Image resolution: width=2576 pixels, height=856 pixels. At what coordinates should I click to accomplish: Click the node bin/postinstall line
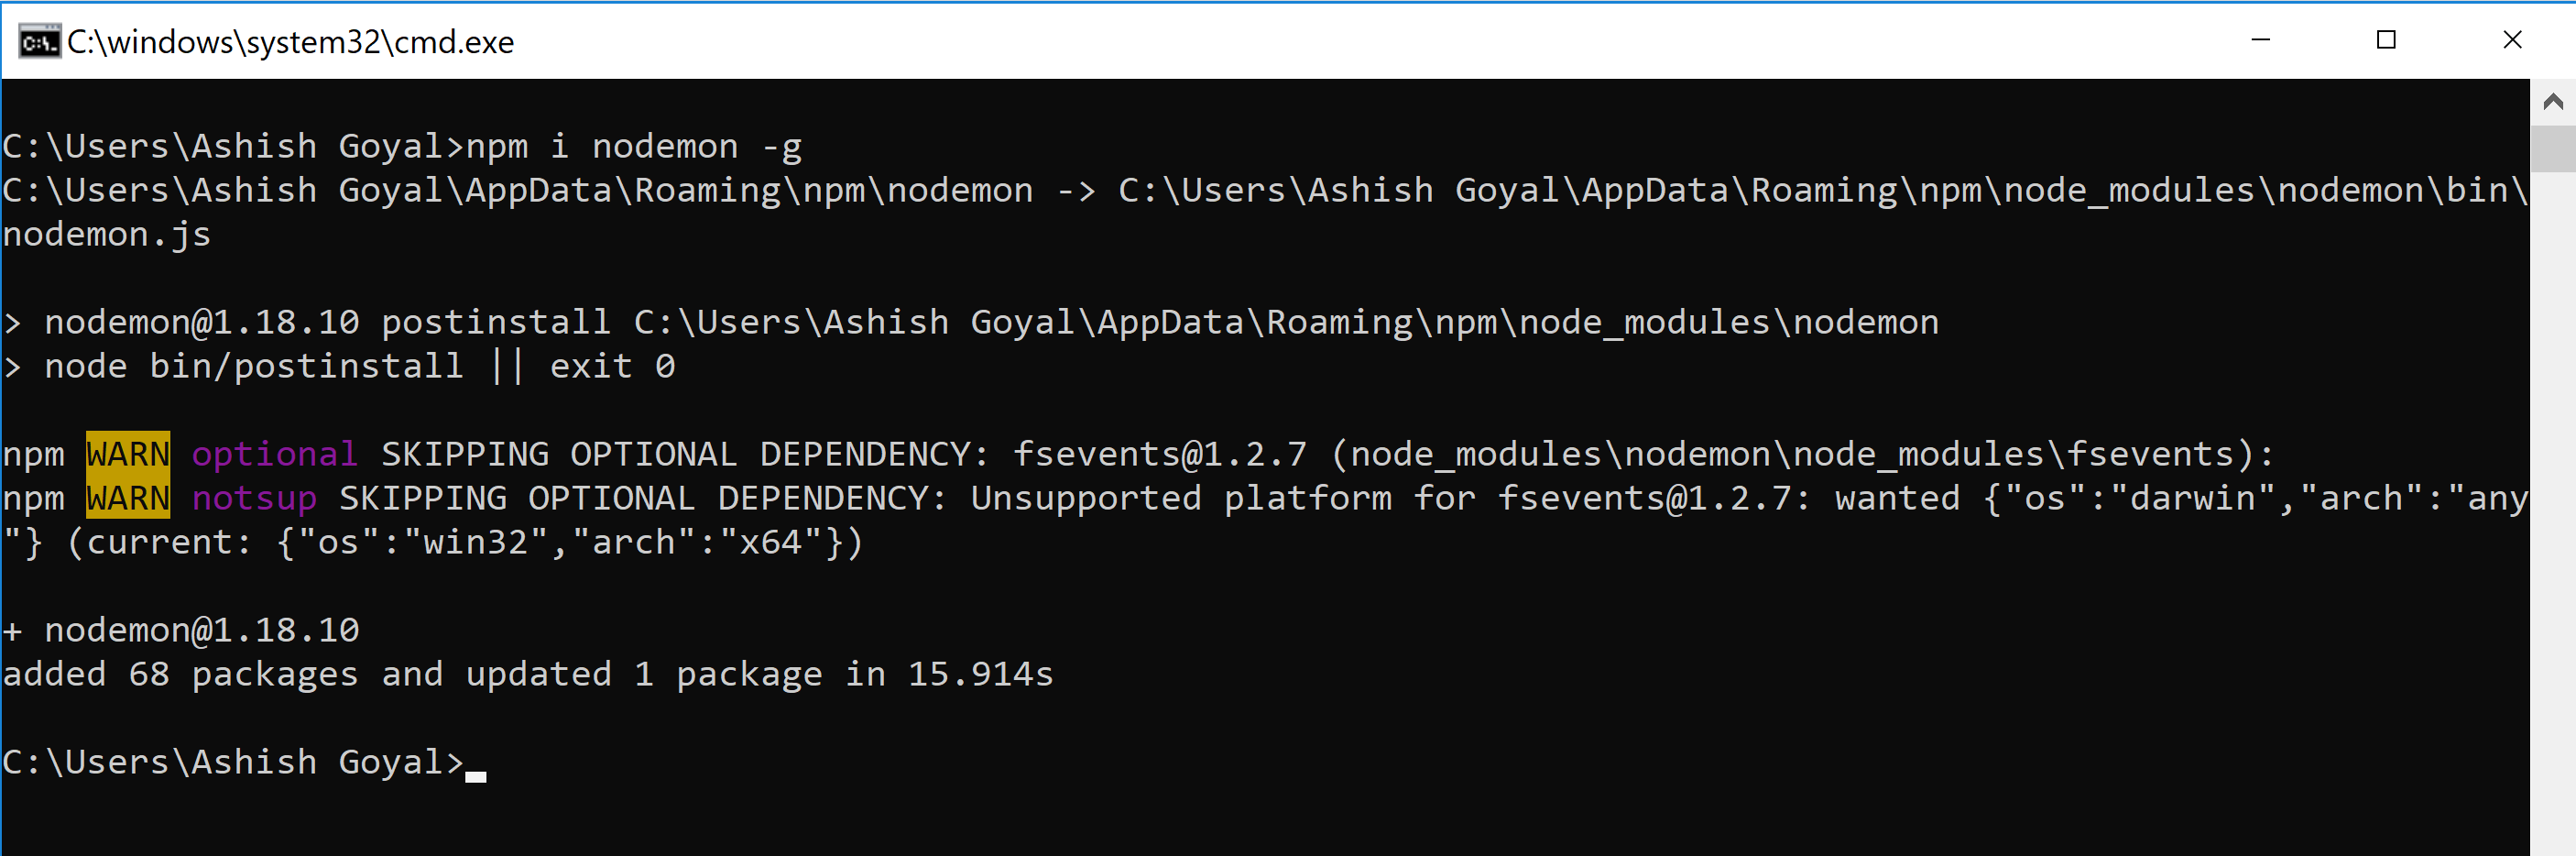pyautogui.click(x=339, y=366)
